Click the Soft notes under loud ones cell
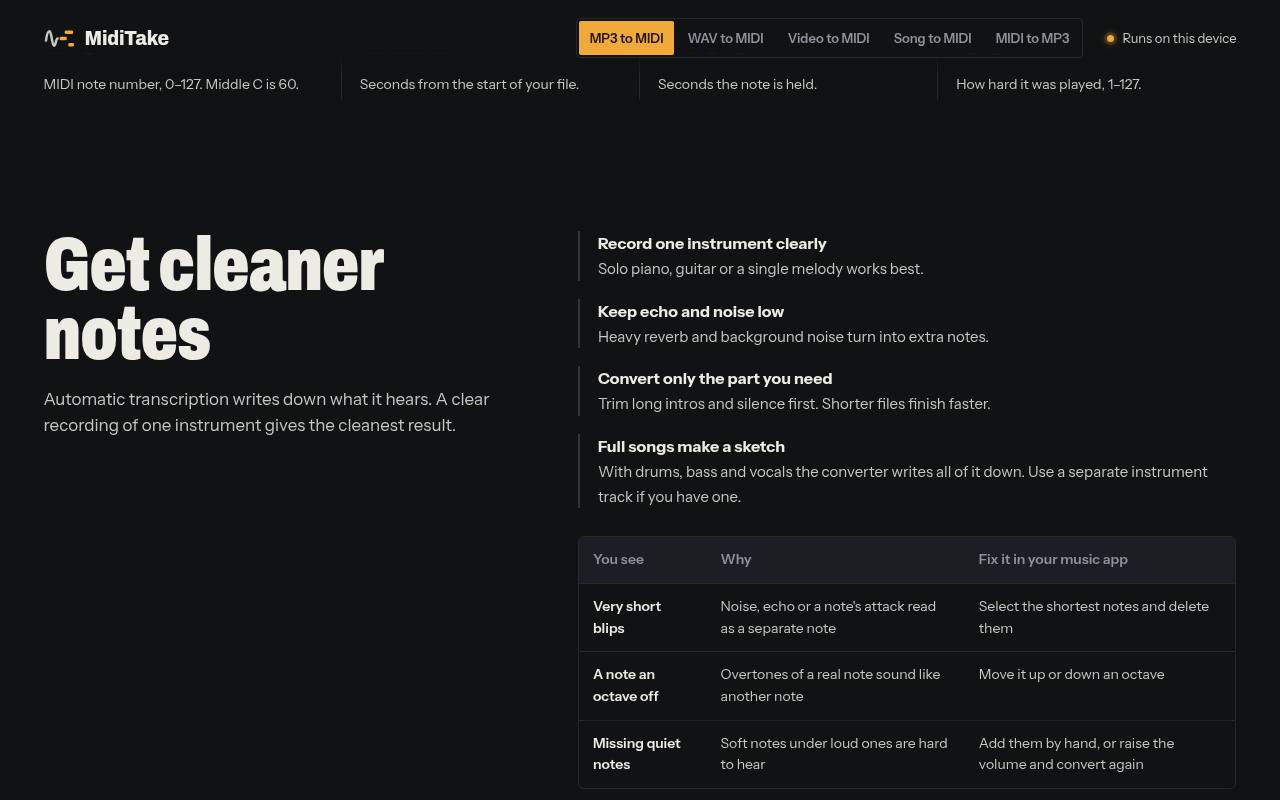Viewport: 1280px width, 800px height. [834, 754]
